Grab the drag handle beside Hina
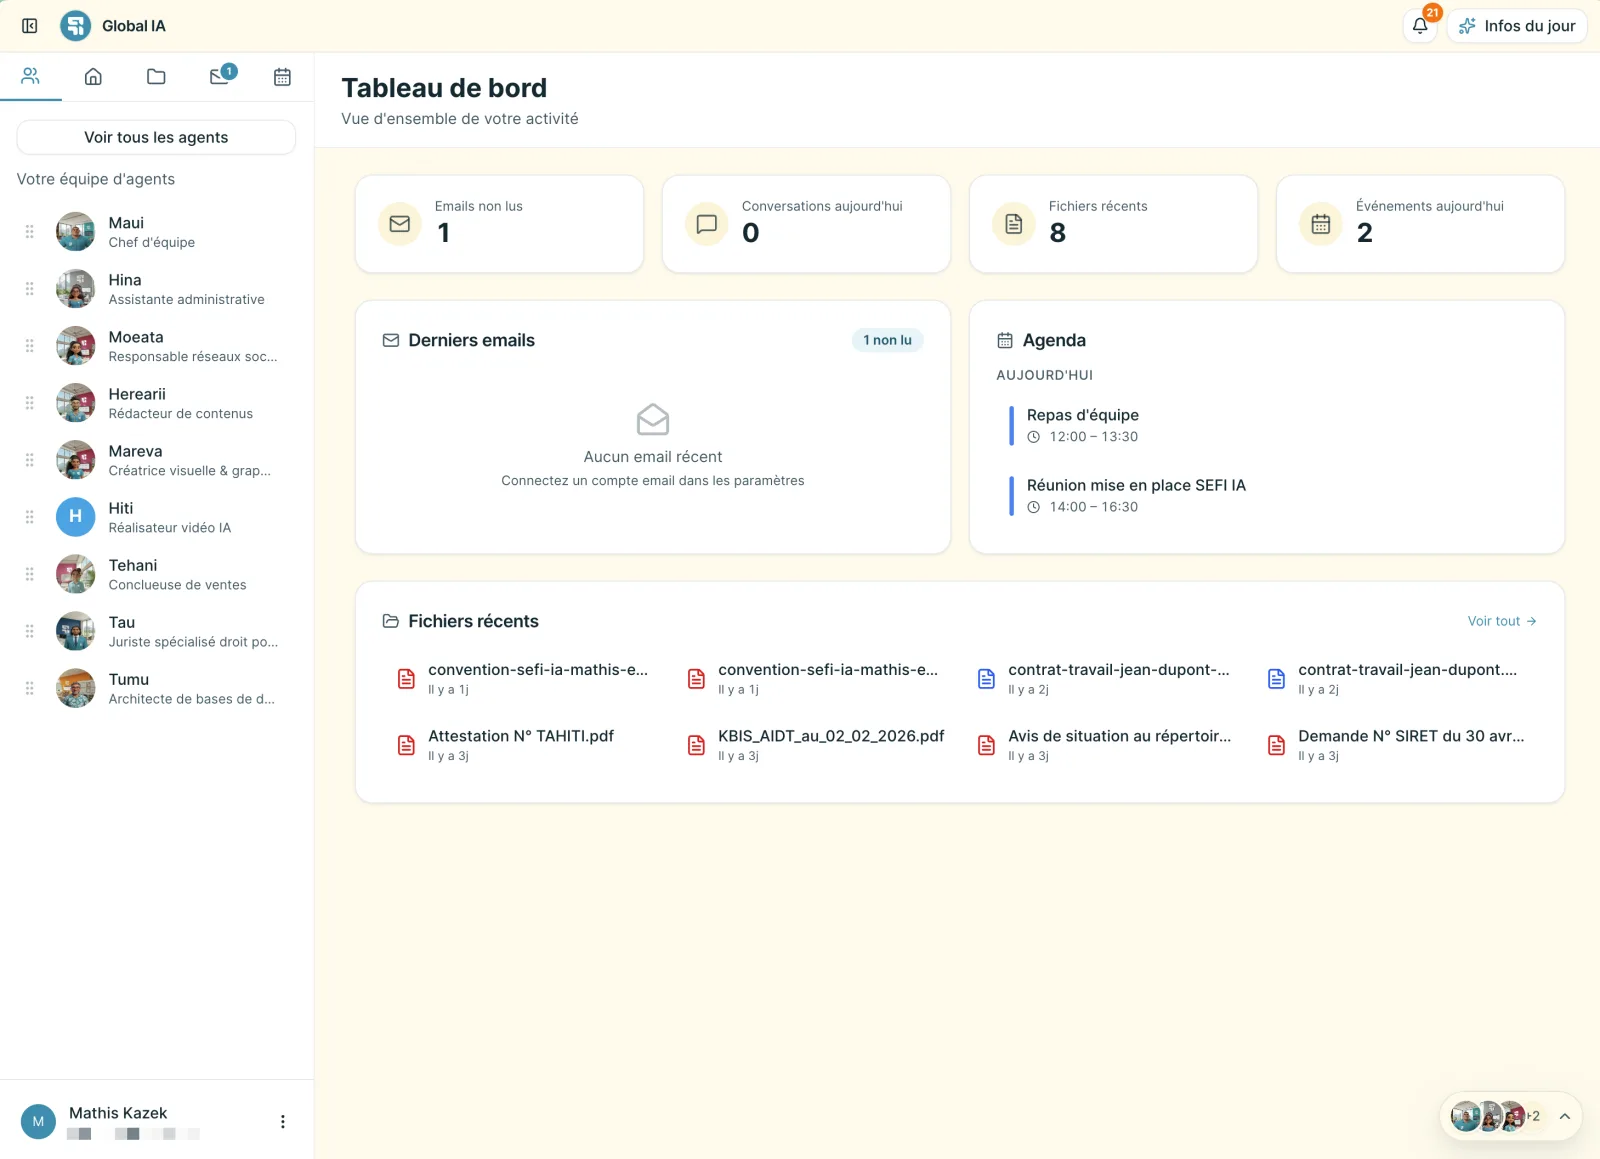The height and width of the screenshot is (1159, 1600). [30, 289]
